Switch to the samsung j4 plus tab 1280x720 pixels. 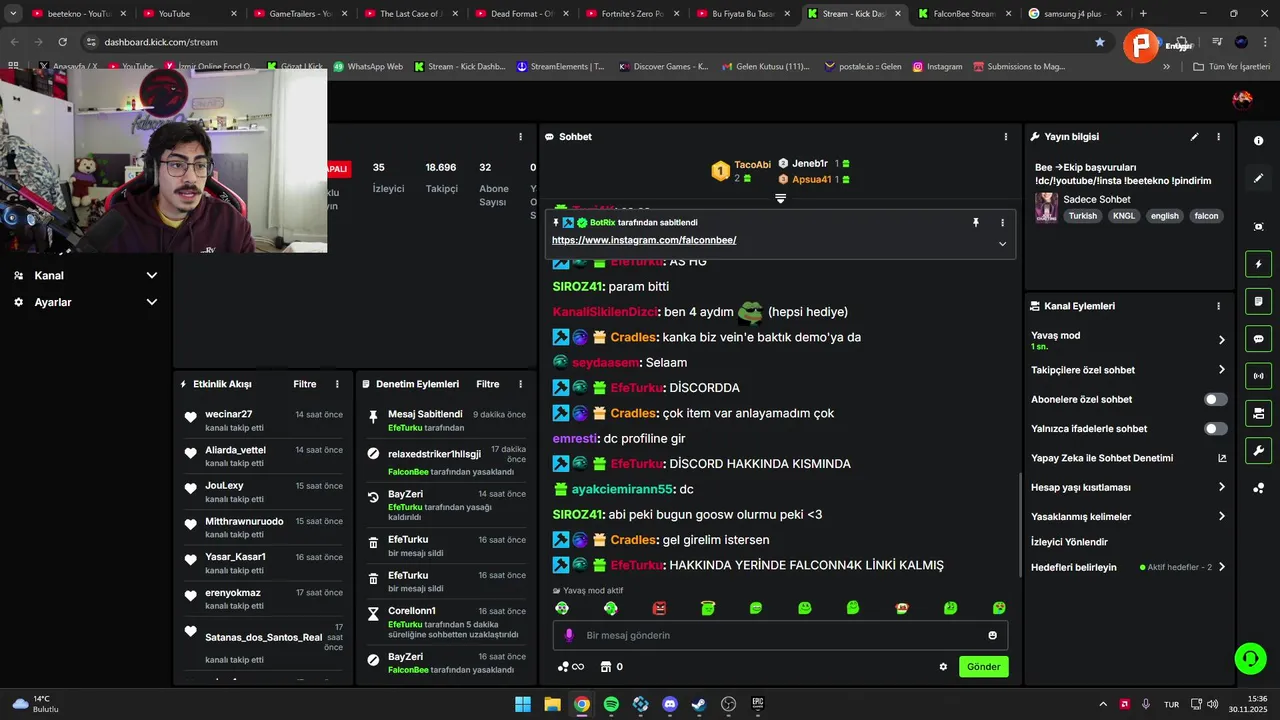pyautogui.click(x=1075, y=14)
